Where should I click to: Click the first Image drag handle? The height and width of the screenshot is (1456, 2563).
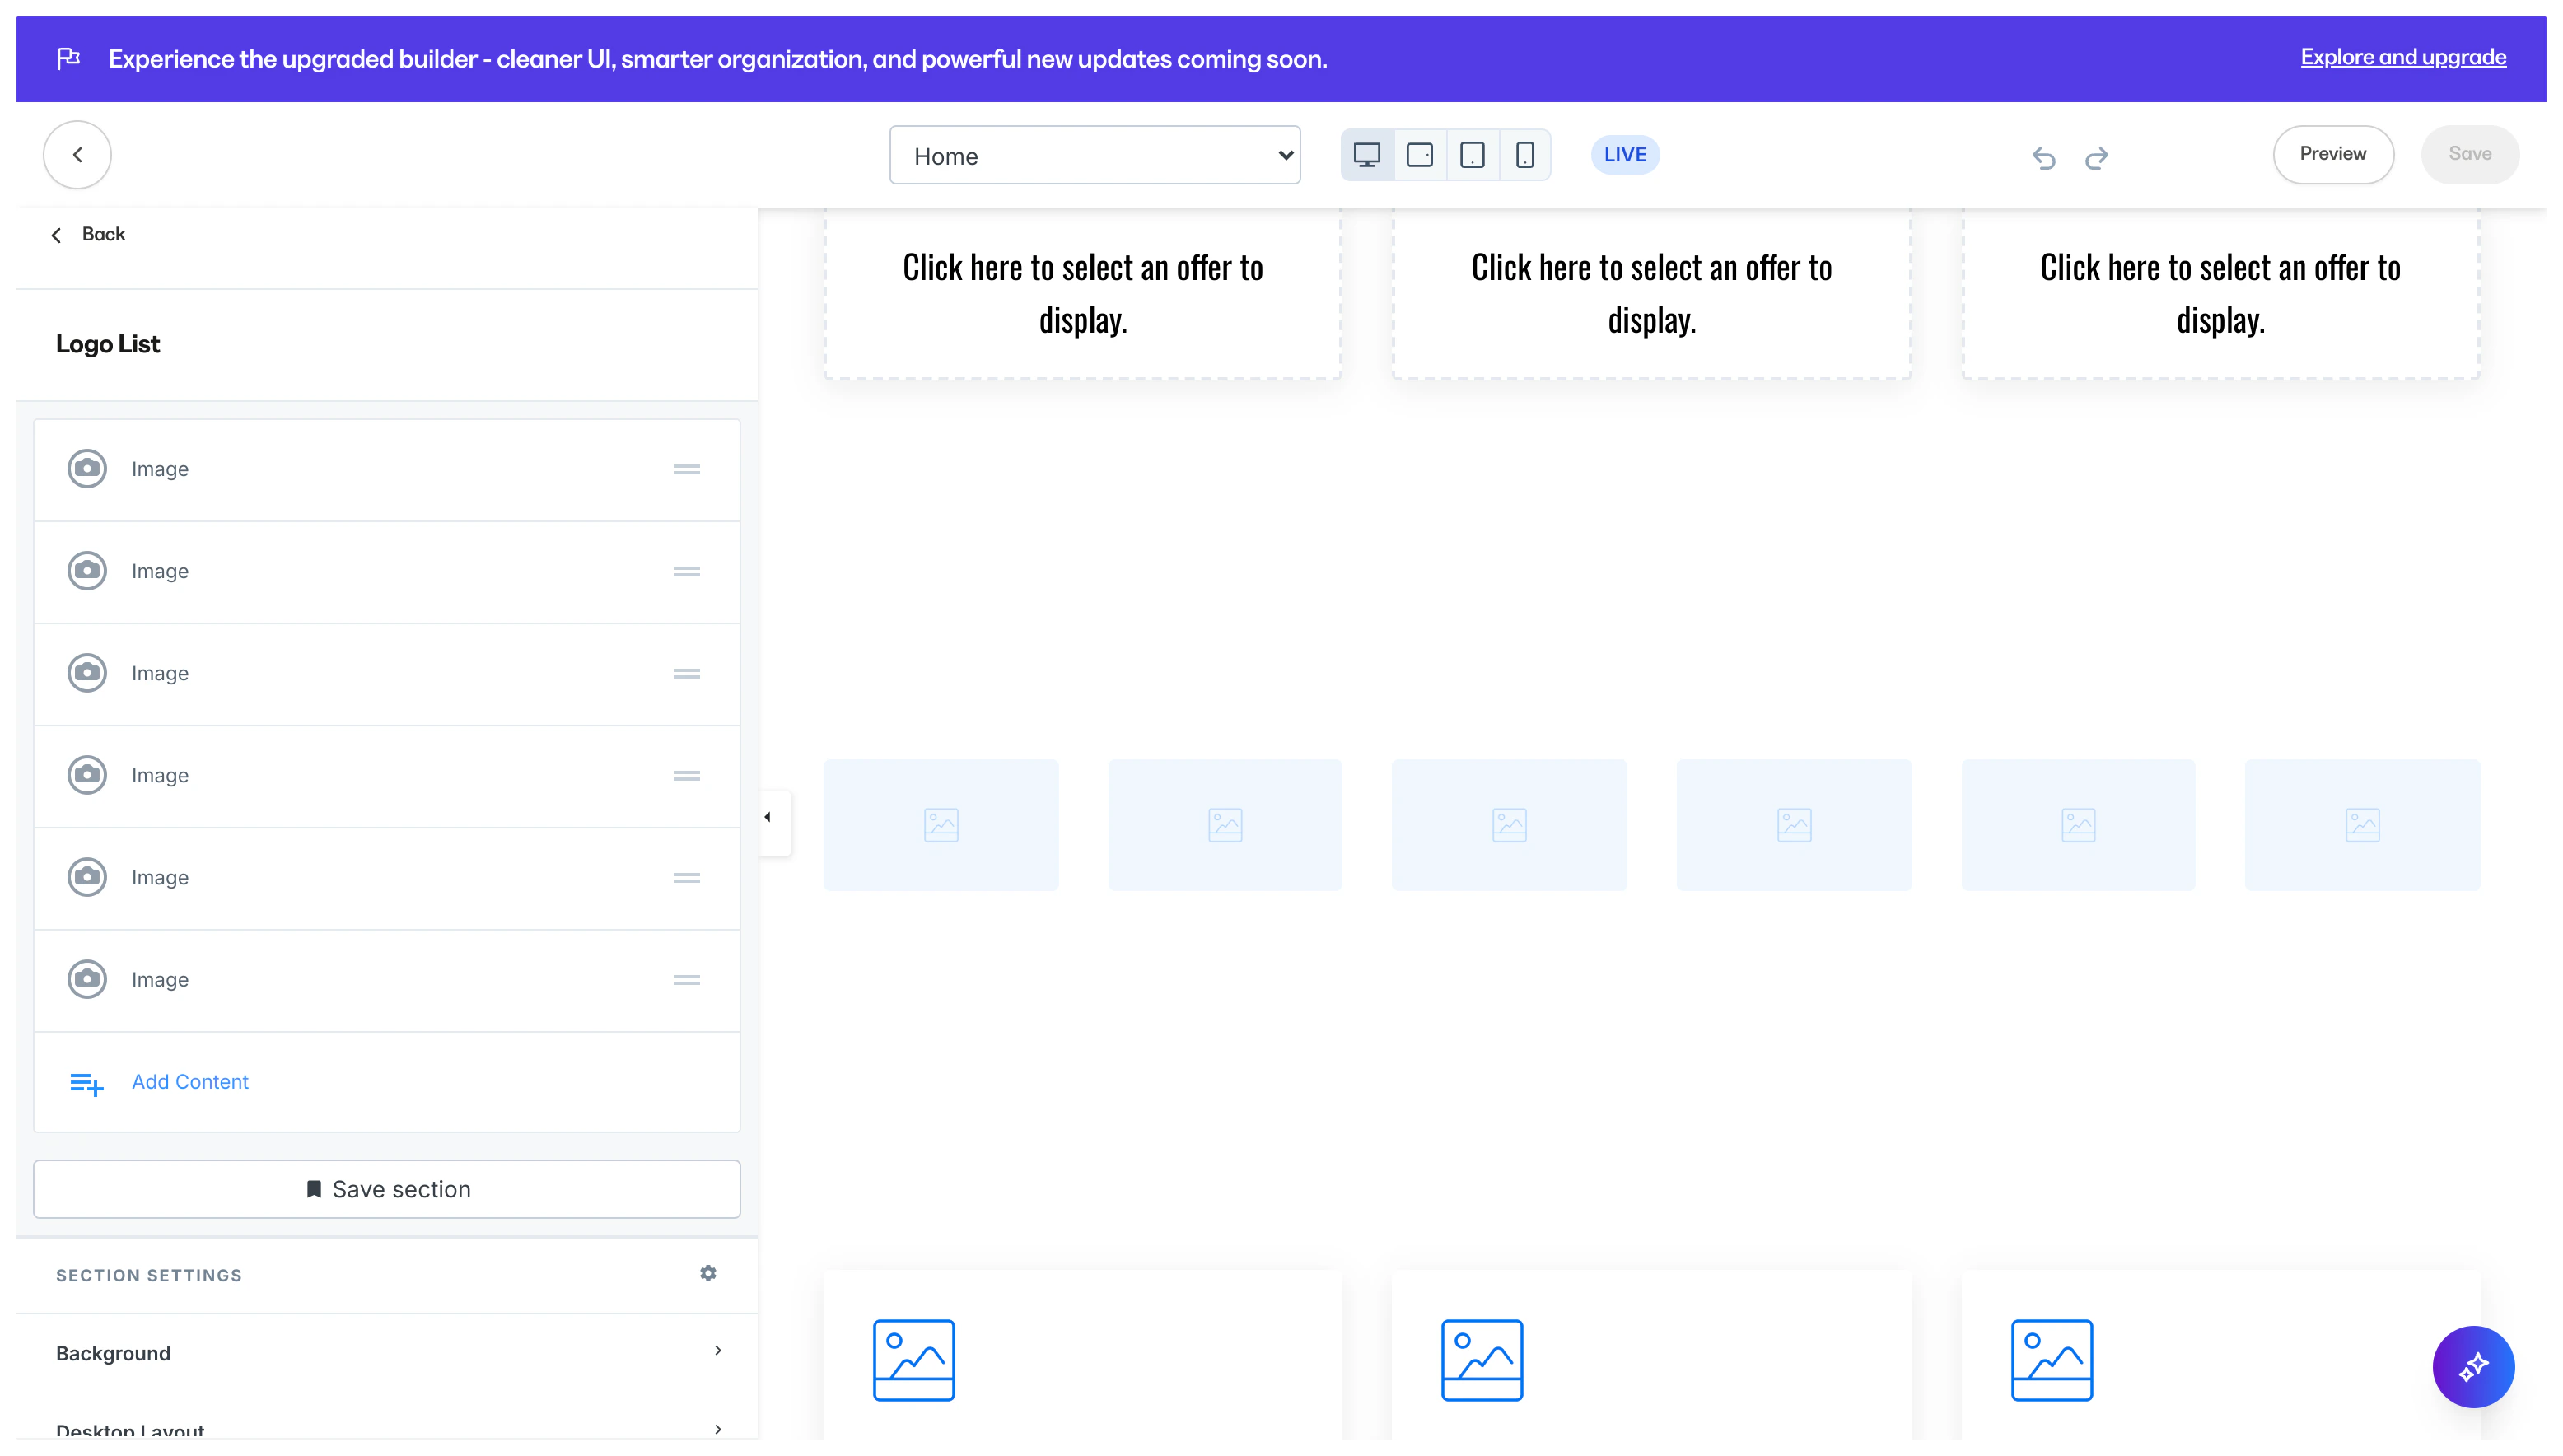click(x=686, y=469)
